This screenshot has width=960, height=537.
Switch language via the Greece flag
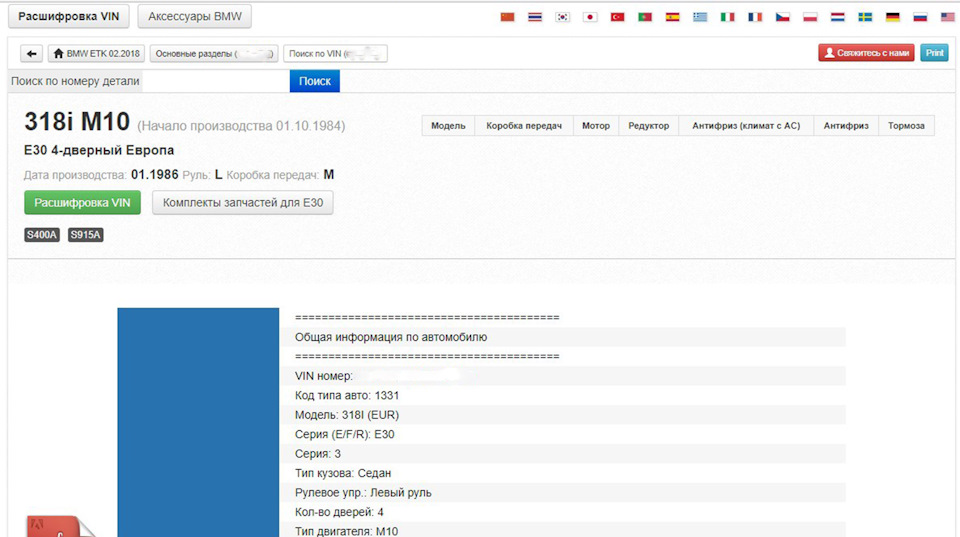pyautogui.click(x=700, y=17)
